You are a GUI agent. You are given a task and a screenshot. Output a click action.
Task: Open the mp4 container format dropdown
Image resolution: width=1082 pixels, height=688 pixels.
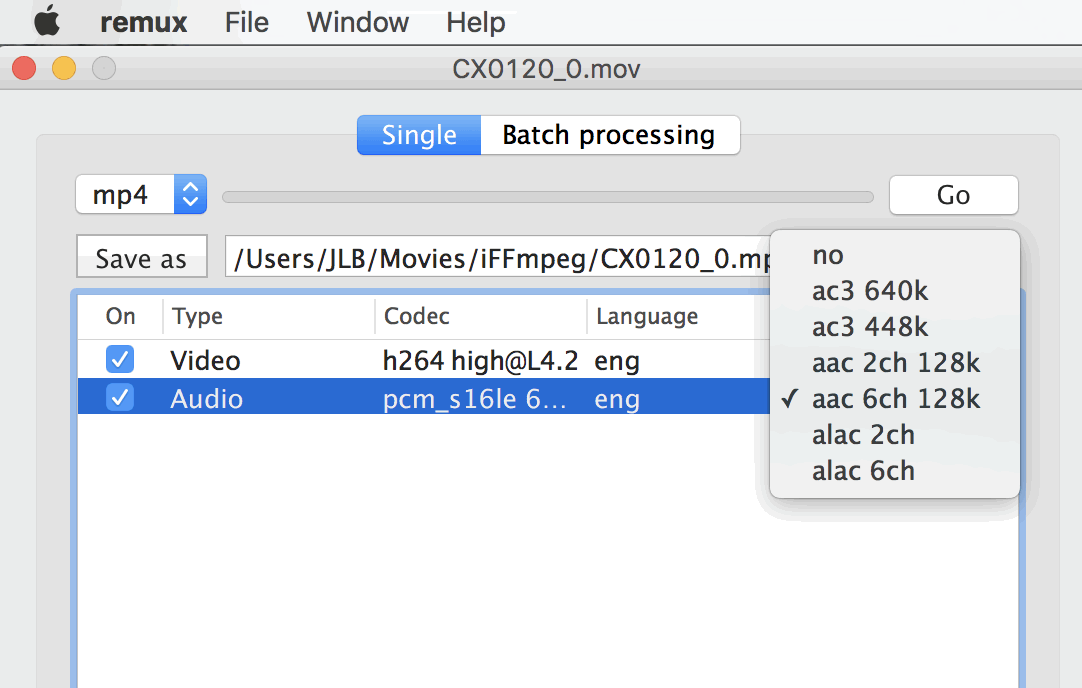pyautogui.click(x=141, y=195)
